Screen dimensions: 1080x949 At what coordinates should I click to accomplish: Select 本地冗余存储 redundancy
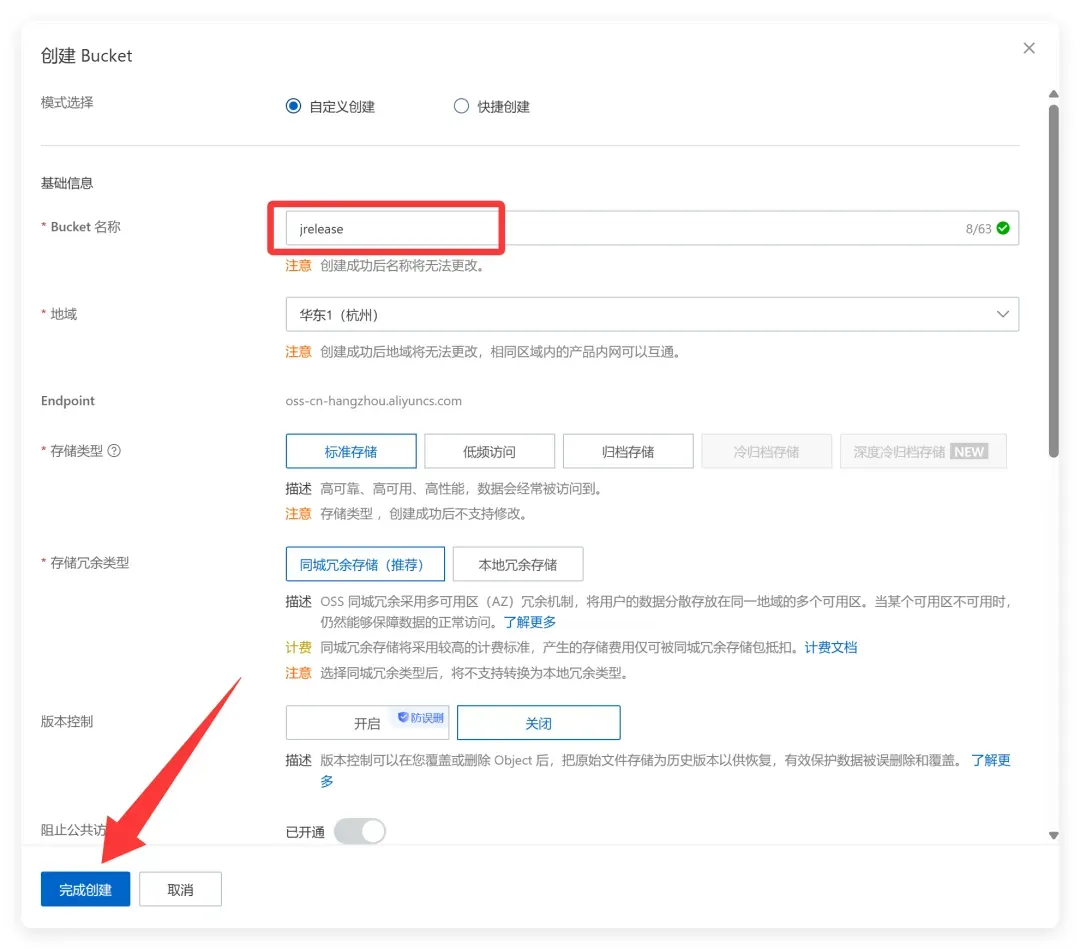click(518, 564)
